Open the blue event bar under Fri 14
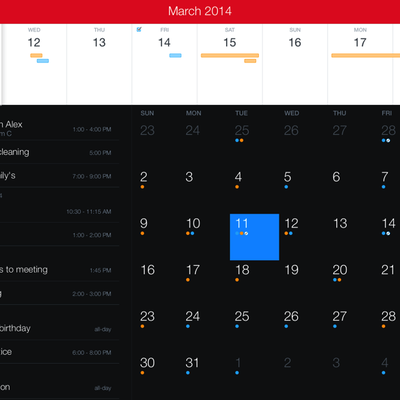Image resolution: width=400 pixels, height=400 pixels. (x=175, y=55)
